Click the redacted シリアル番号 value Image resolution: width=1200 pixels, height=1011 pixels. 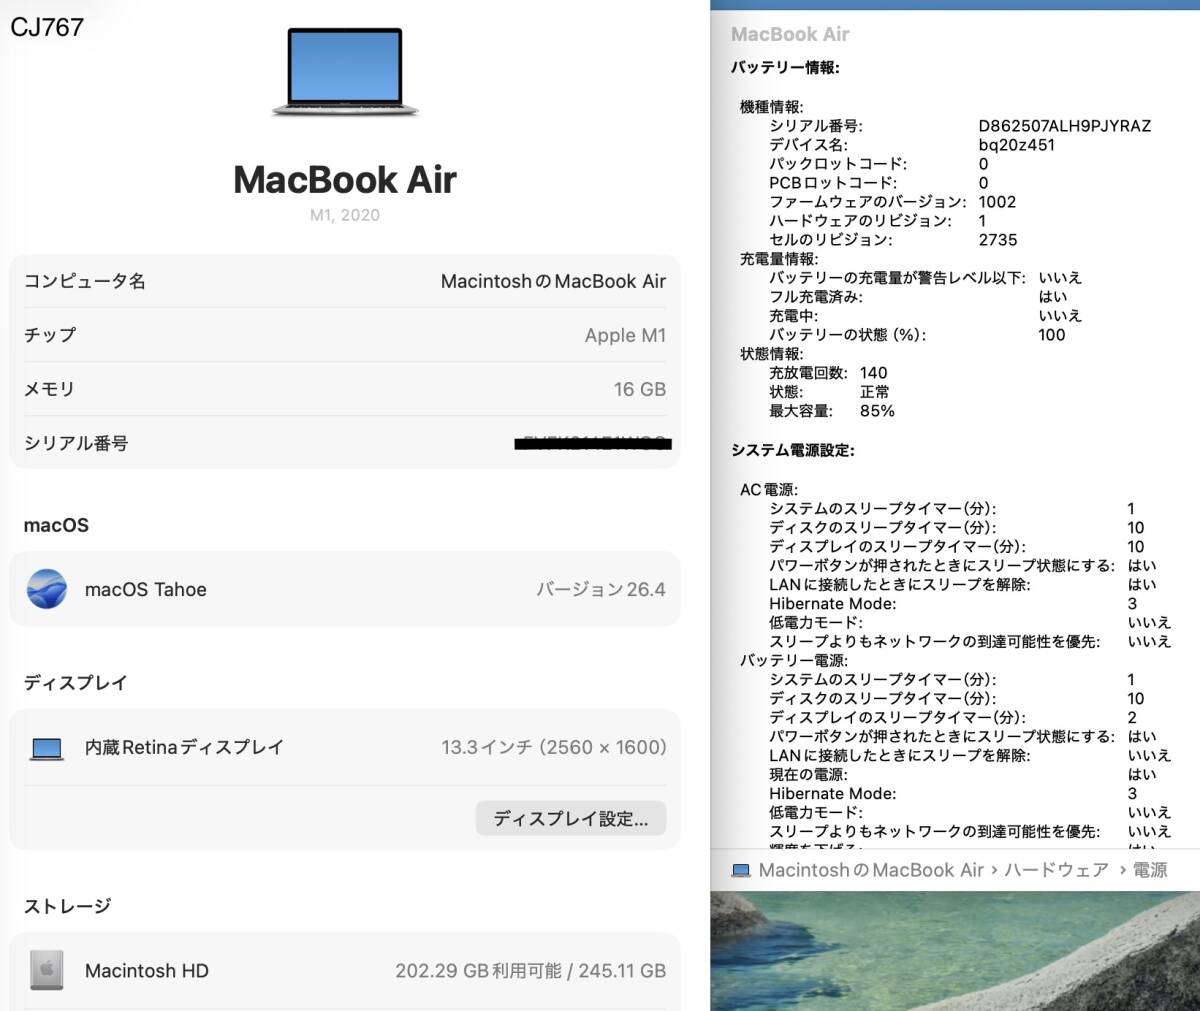593,443
